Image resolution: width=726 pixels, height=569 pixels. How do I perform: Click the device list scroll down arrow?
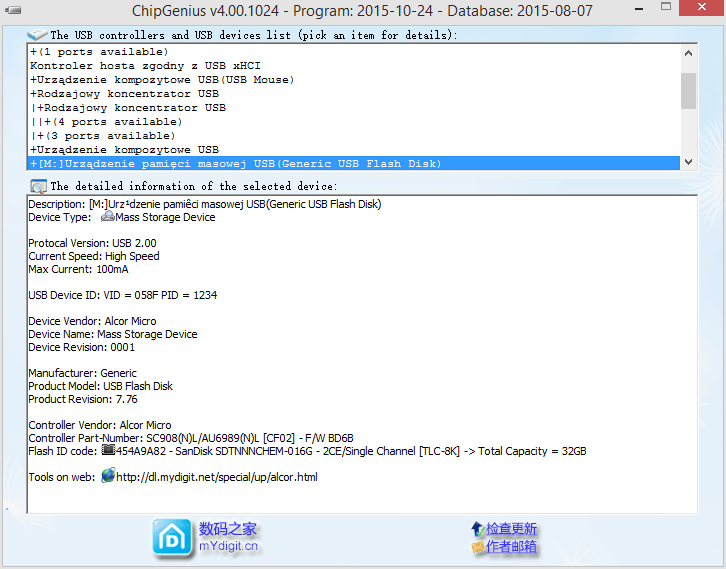tap(688, 162)
